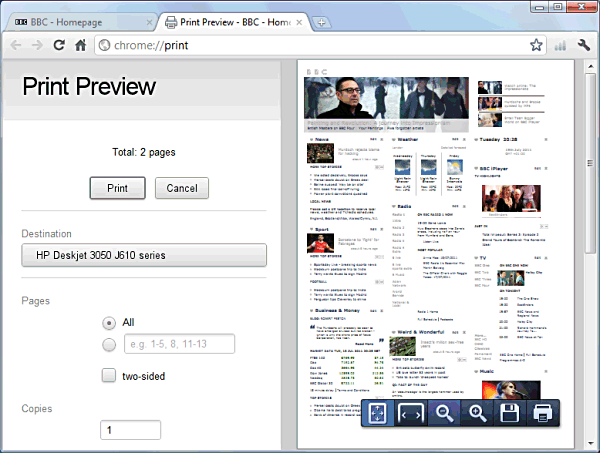Click the BBC iPlayer image in preview
Screen dimensions: 600x453
(511, 198)
